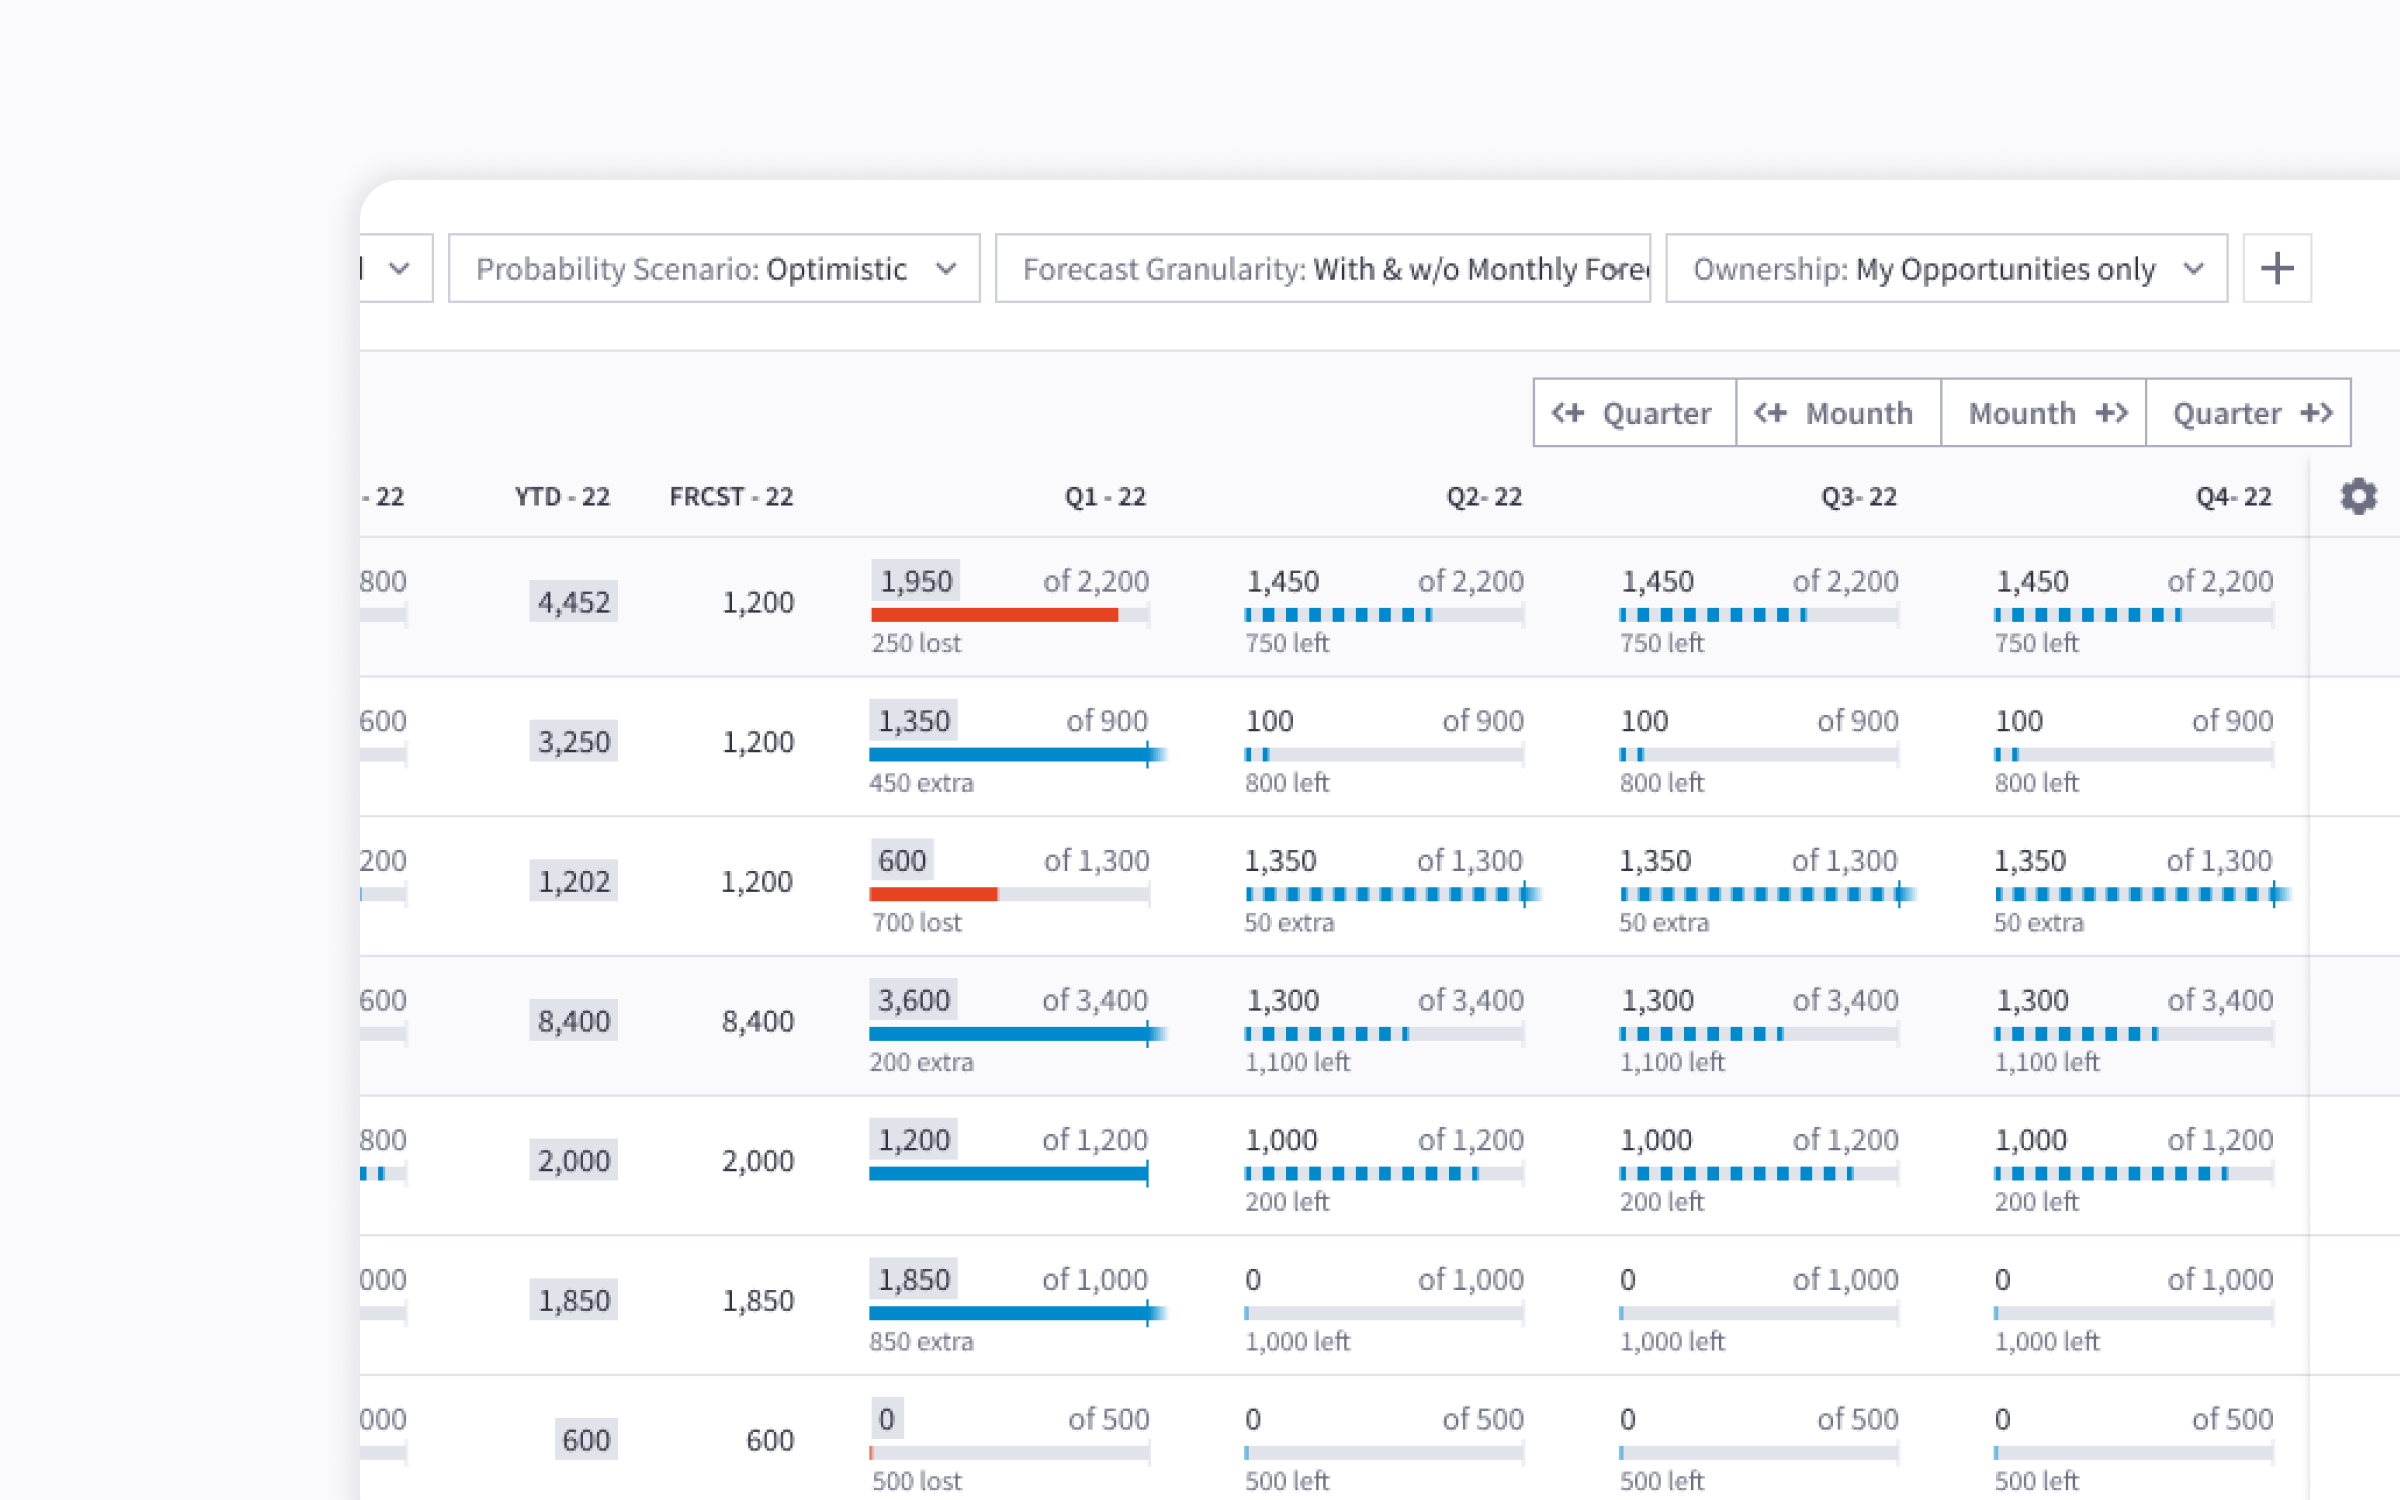Select the Q4- 22 column header
Image resolution: width=2400 pixels, height=1500 pixels.
(2234, 496)
